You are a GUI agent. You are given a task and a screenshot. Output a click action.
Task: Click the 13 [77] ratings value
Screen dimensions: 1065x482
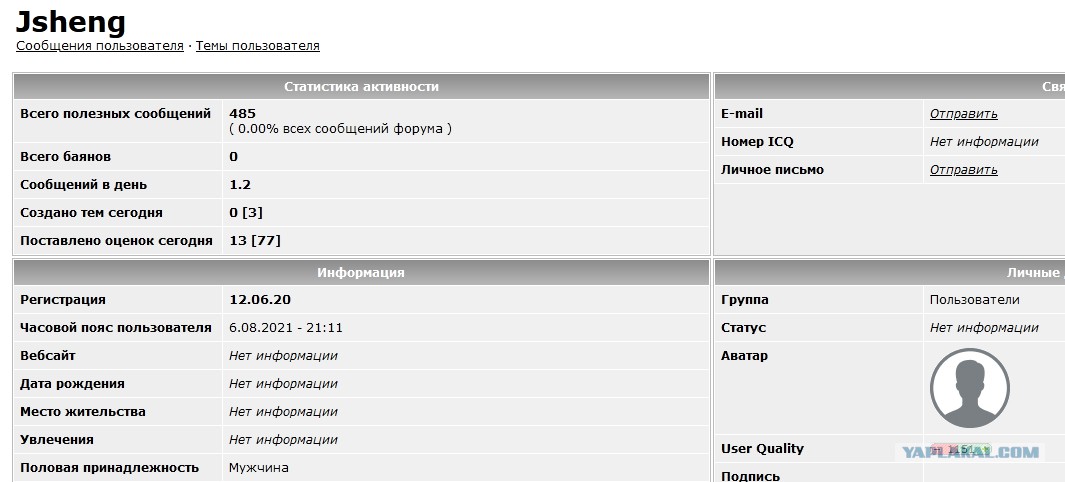255,241
